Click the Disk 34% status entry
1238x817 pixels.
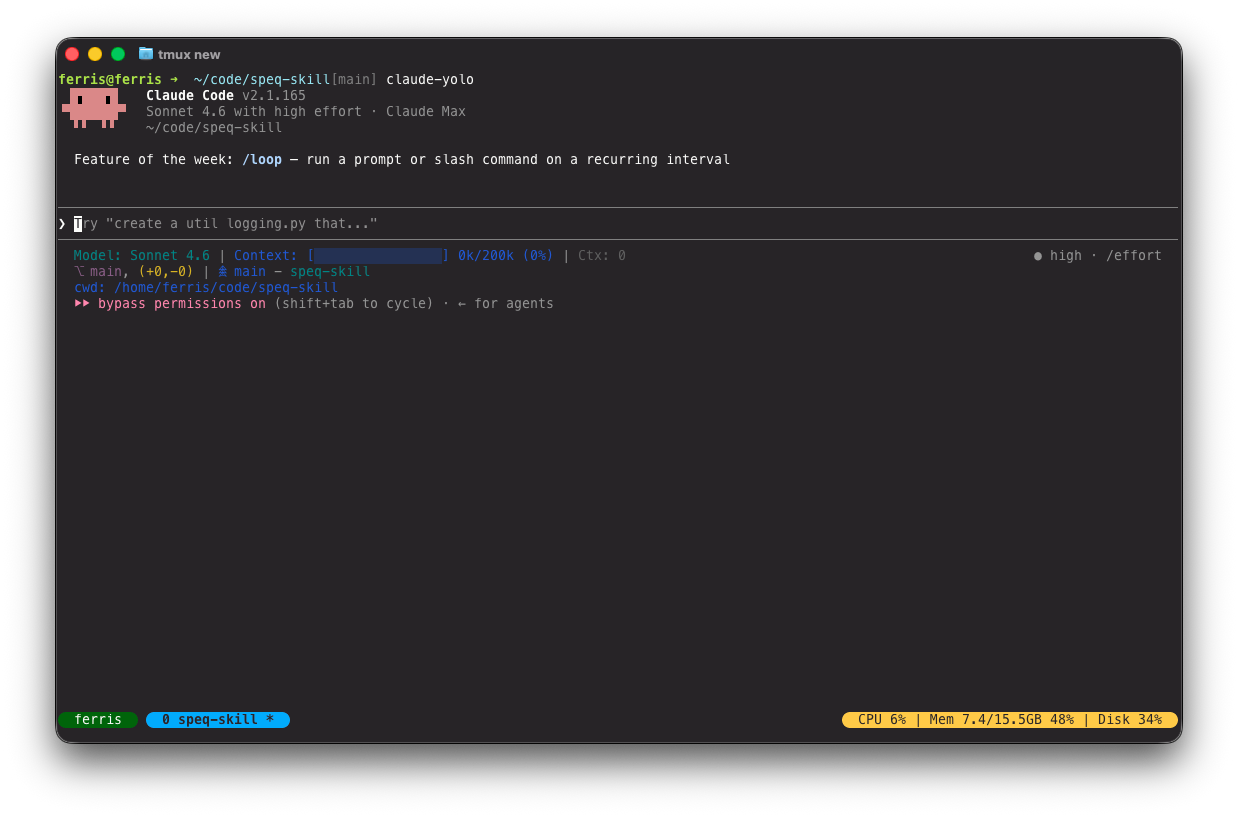1130,719
